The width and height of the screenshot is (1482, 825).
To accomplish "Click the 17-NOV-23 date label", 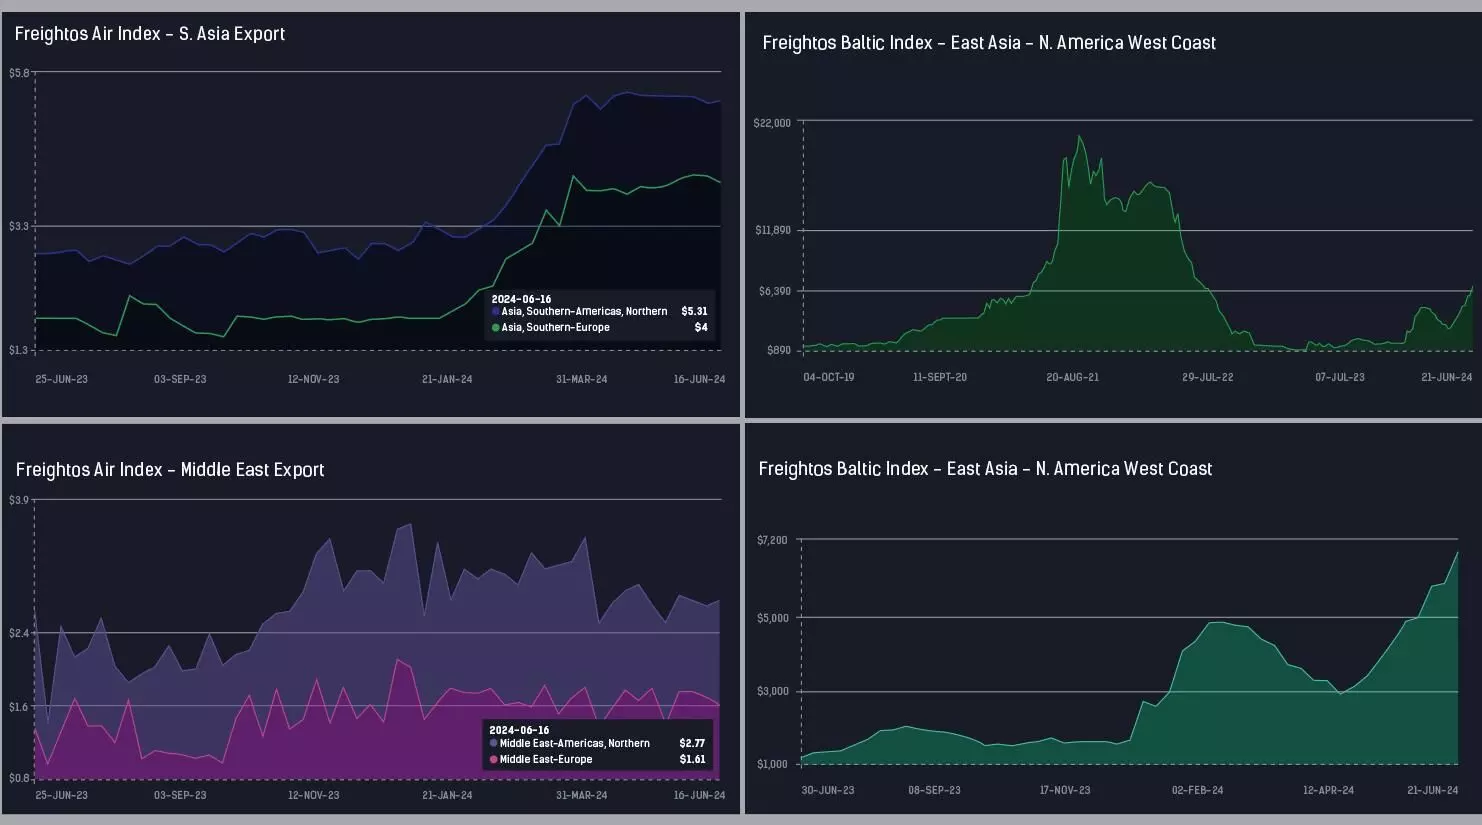I will pos(1065,791).
